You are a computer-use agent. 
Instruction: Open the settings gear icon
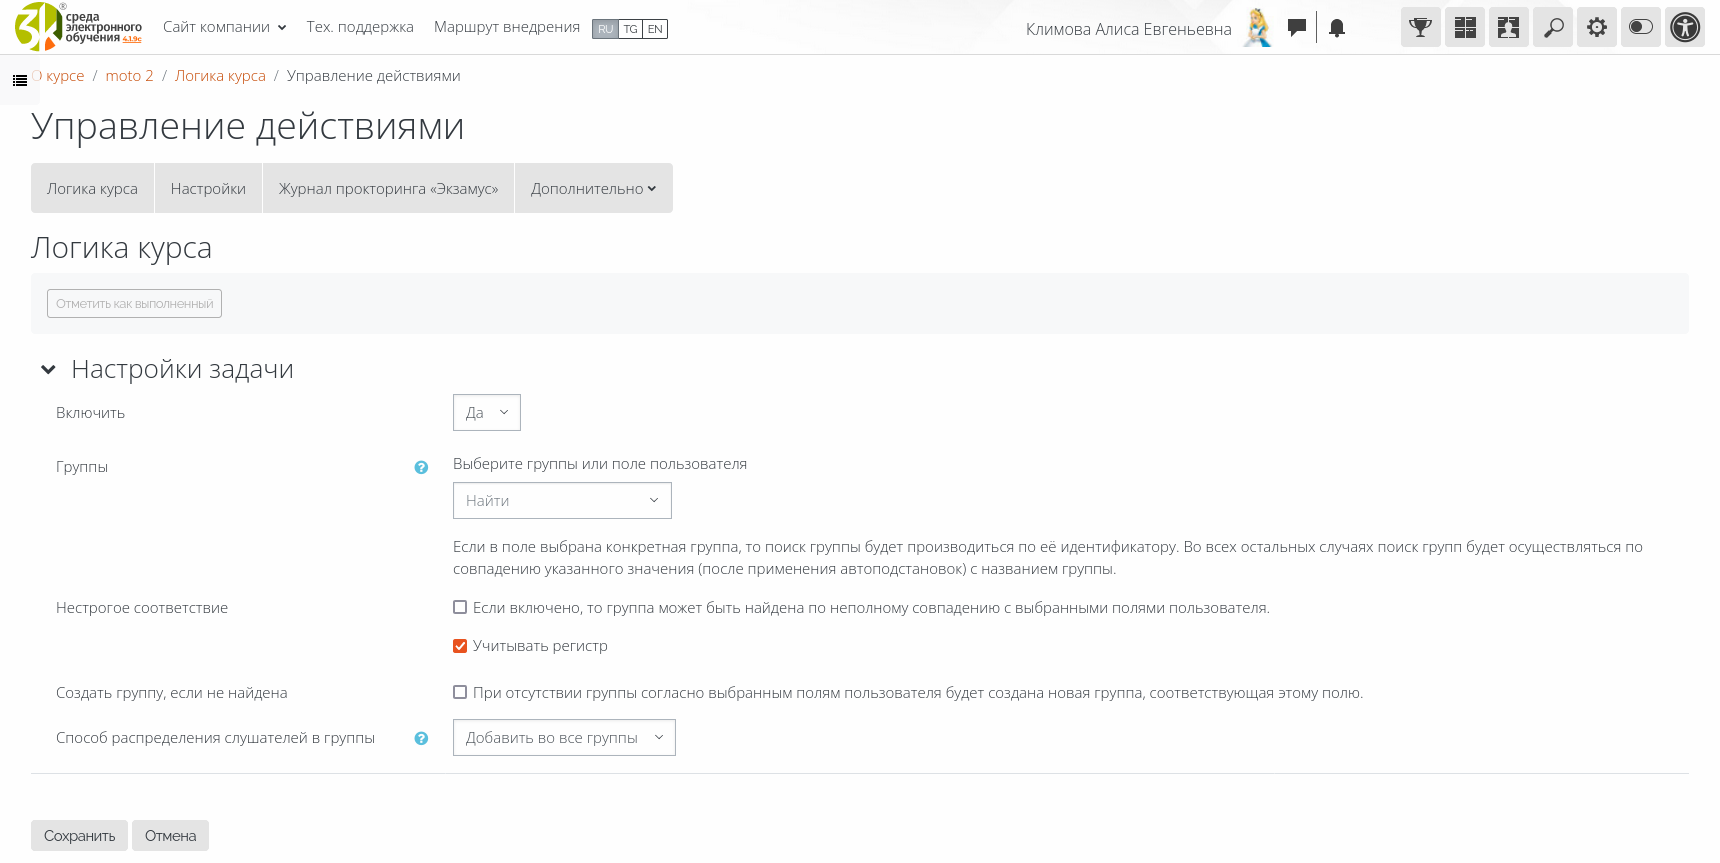(1596, 28)
